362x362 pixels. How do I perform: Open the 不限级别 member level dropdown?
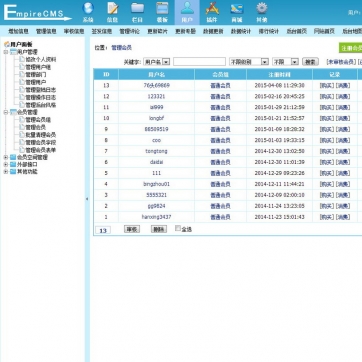pyautogui.click(x=249, y=62)
